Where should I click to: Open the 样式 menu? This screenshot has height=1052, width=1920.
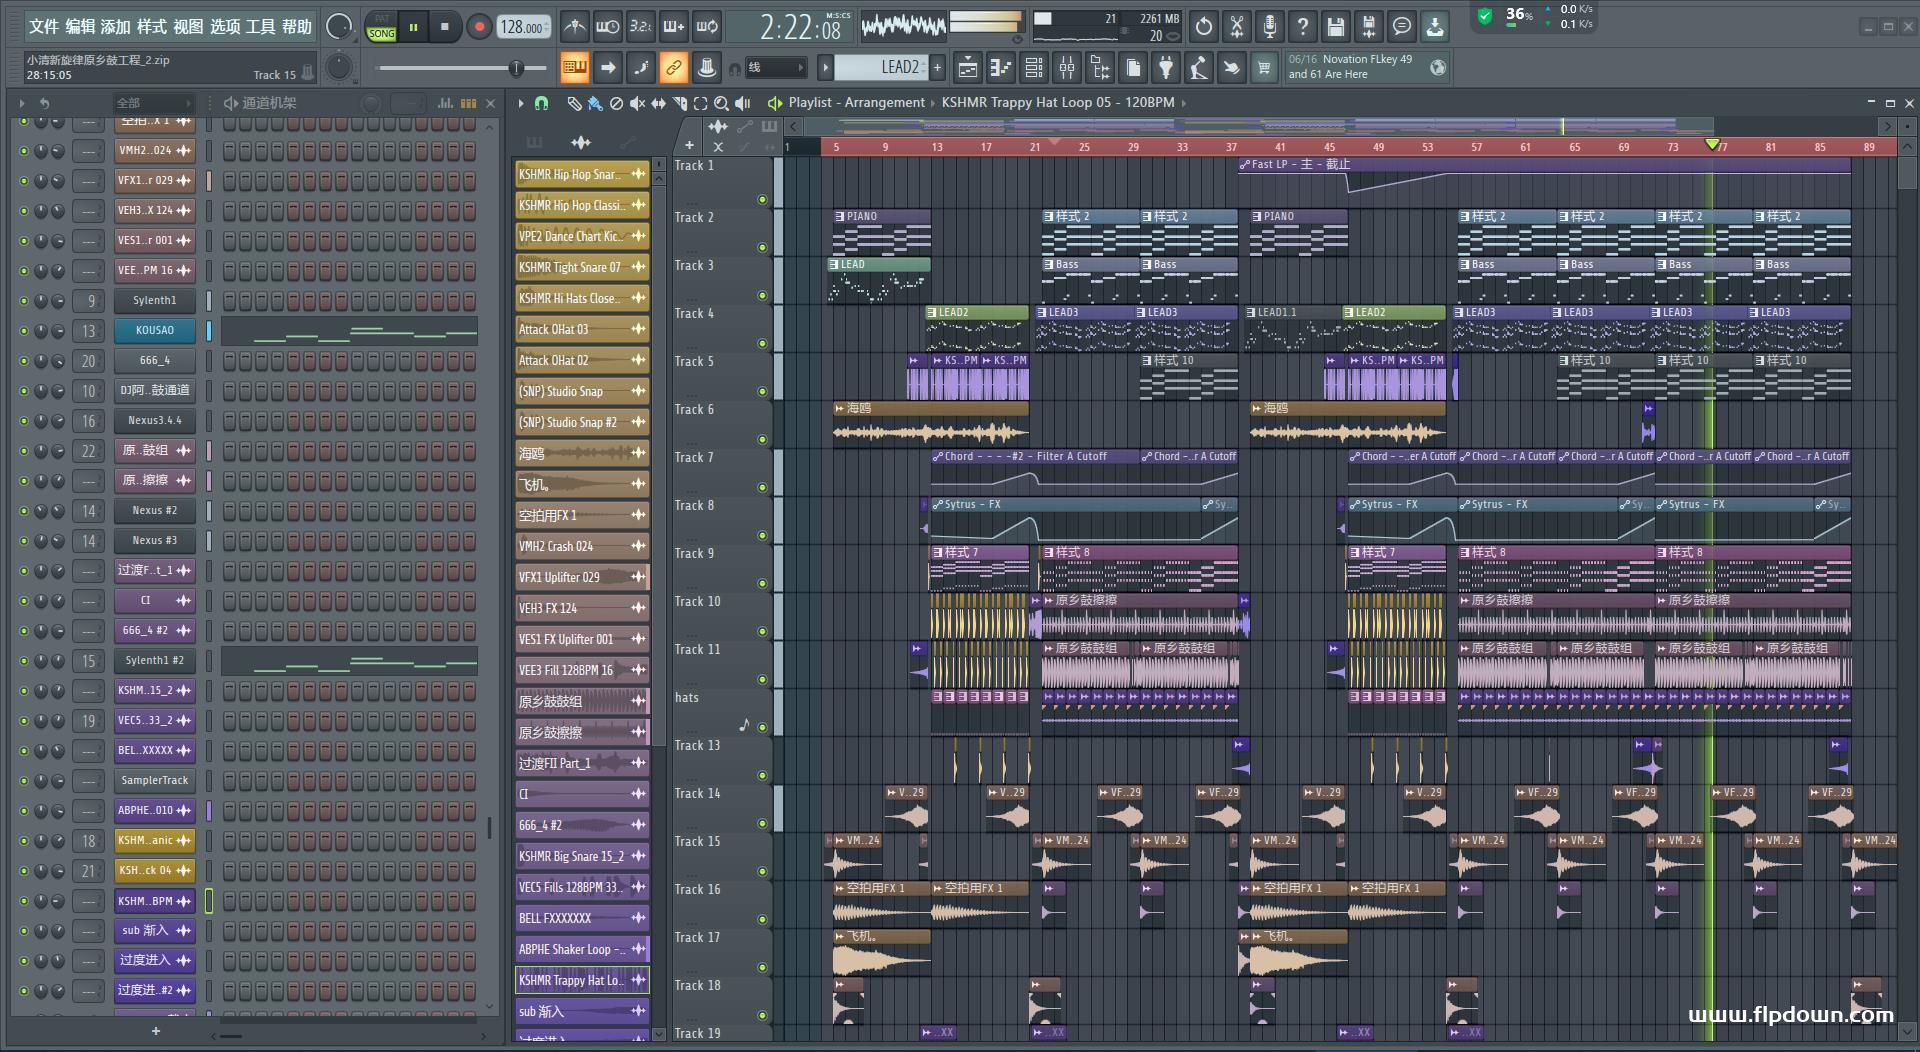tap(152, 27)
